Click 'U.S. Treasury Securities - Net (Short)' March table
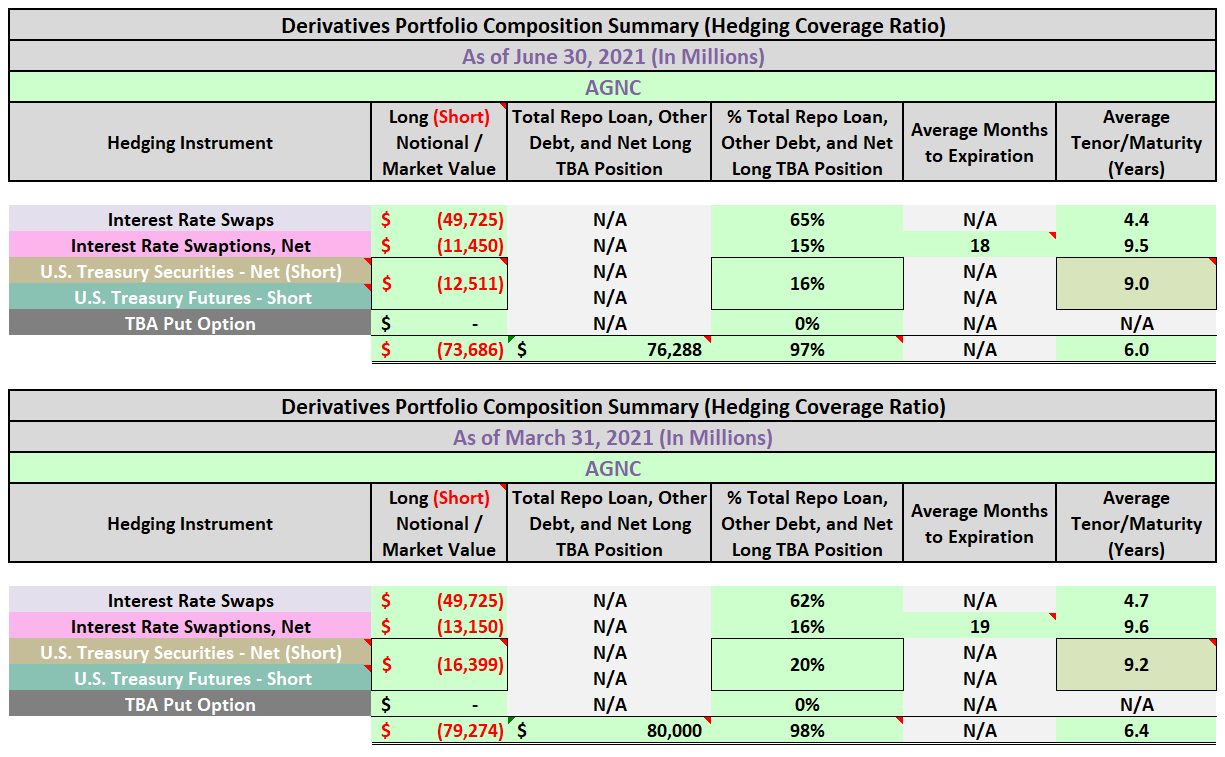The height and width of the screenshot is (757, 1225). point(190,653)
